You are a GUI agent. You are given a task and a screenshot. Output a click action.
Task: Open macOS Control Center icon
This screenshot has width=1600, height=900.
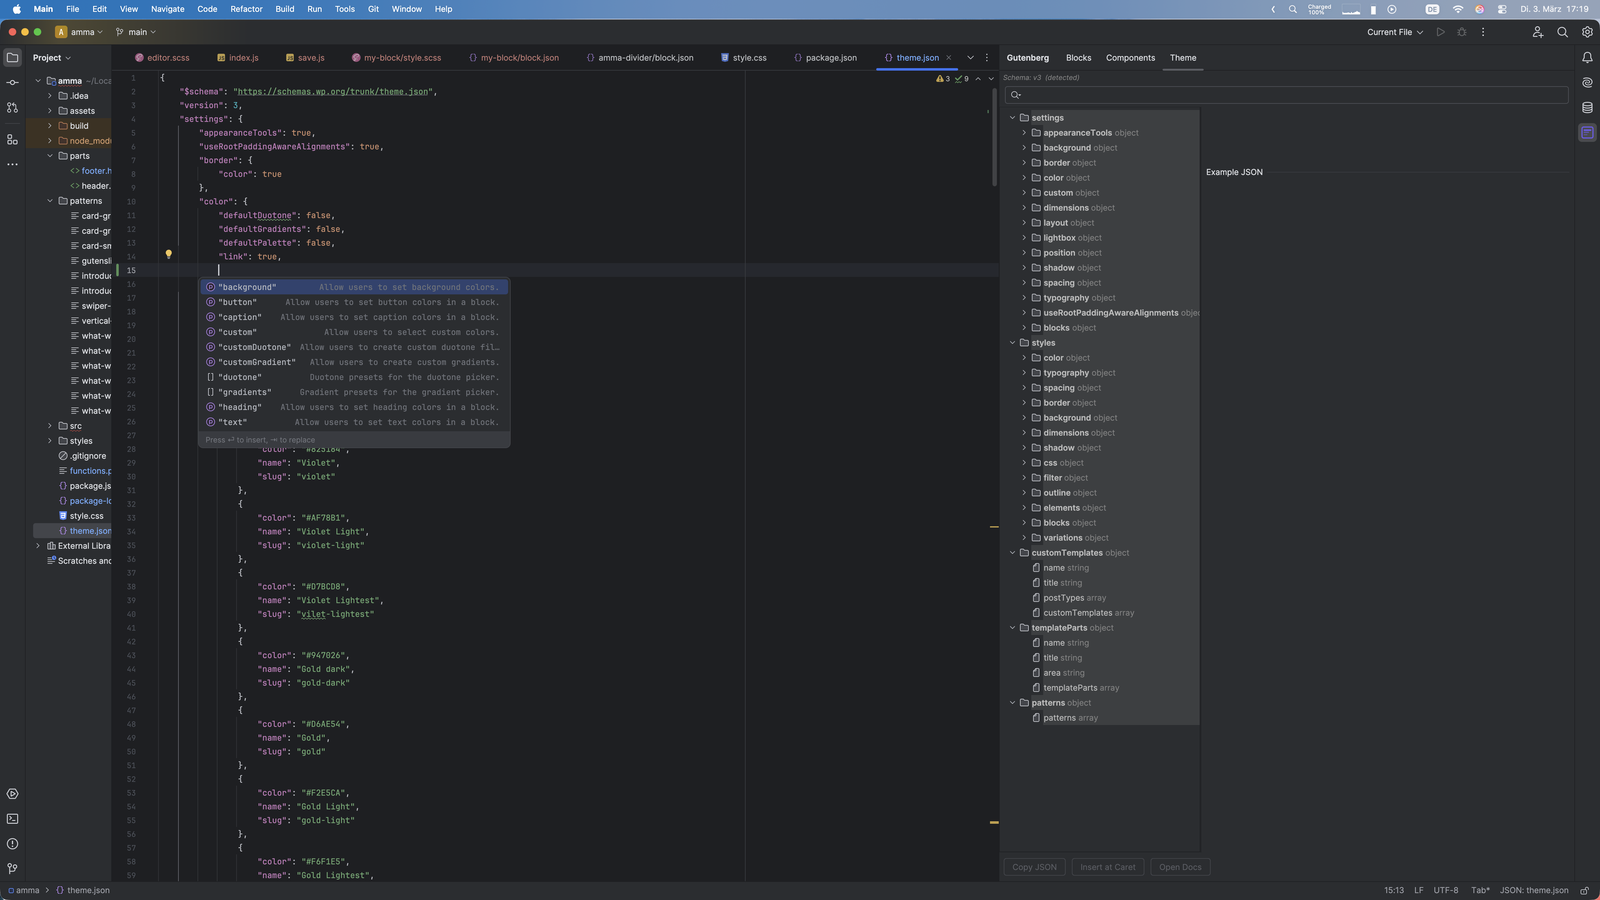tap(1502, 9)
